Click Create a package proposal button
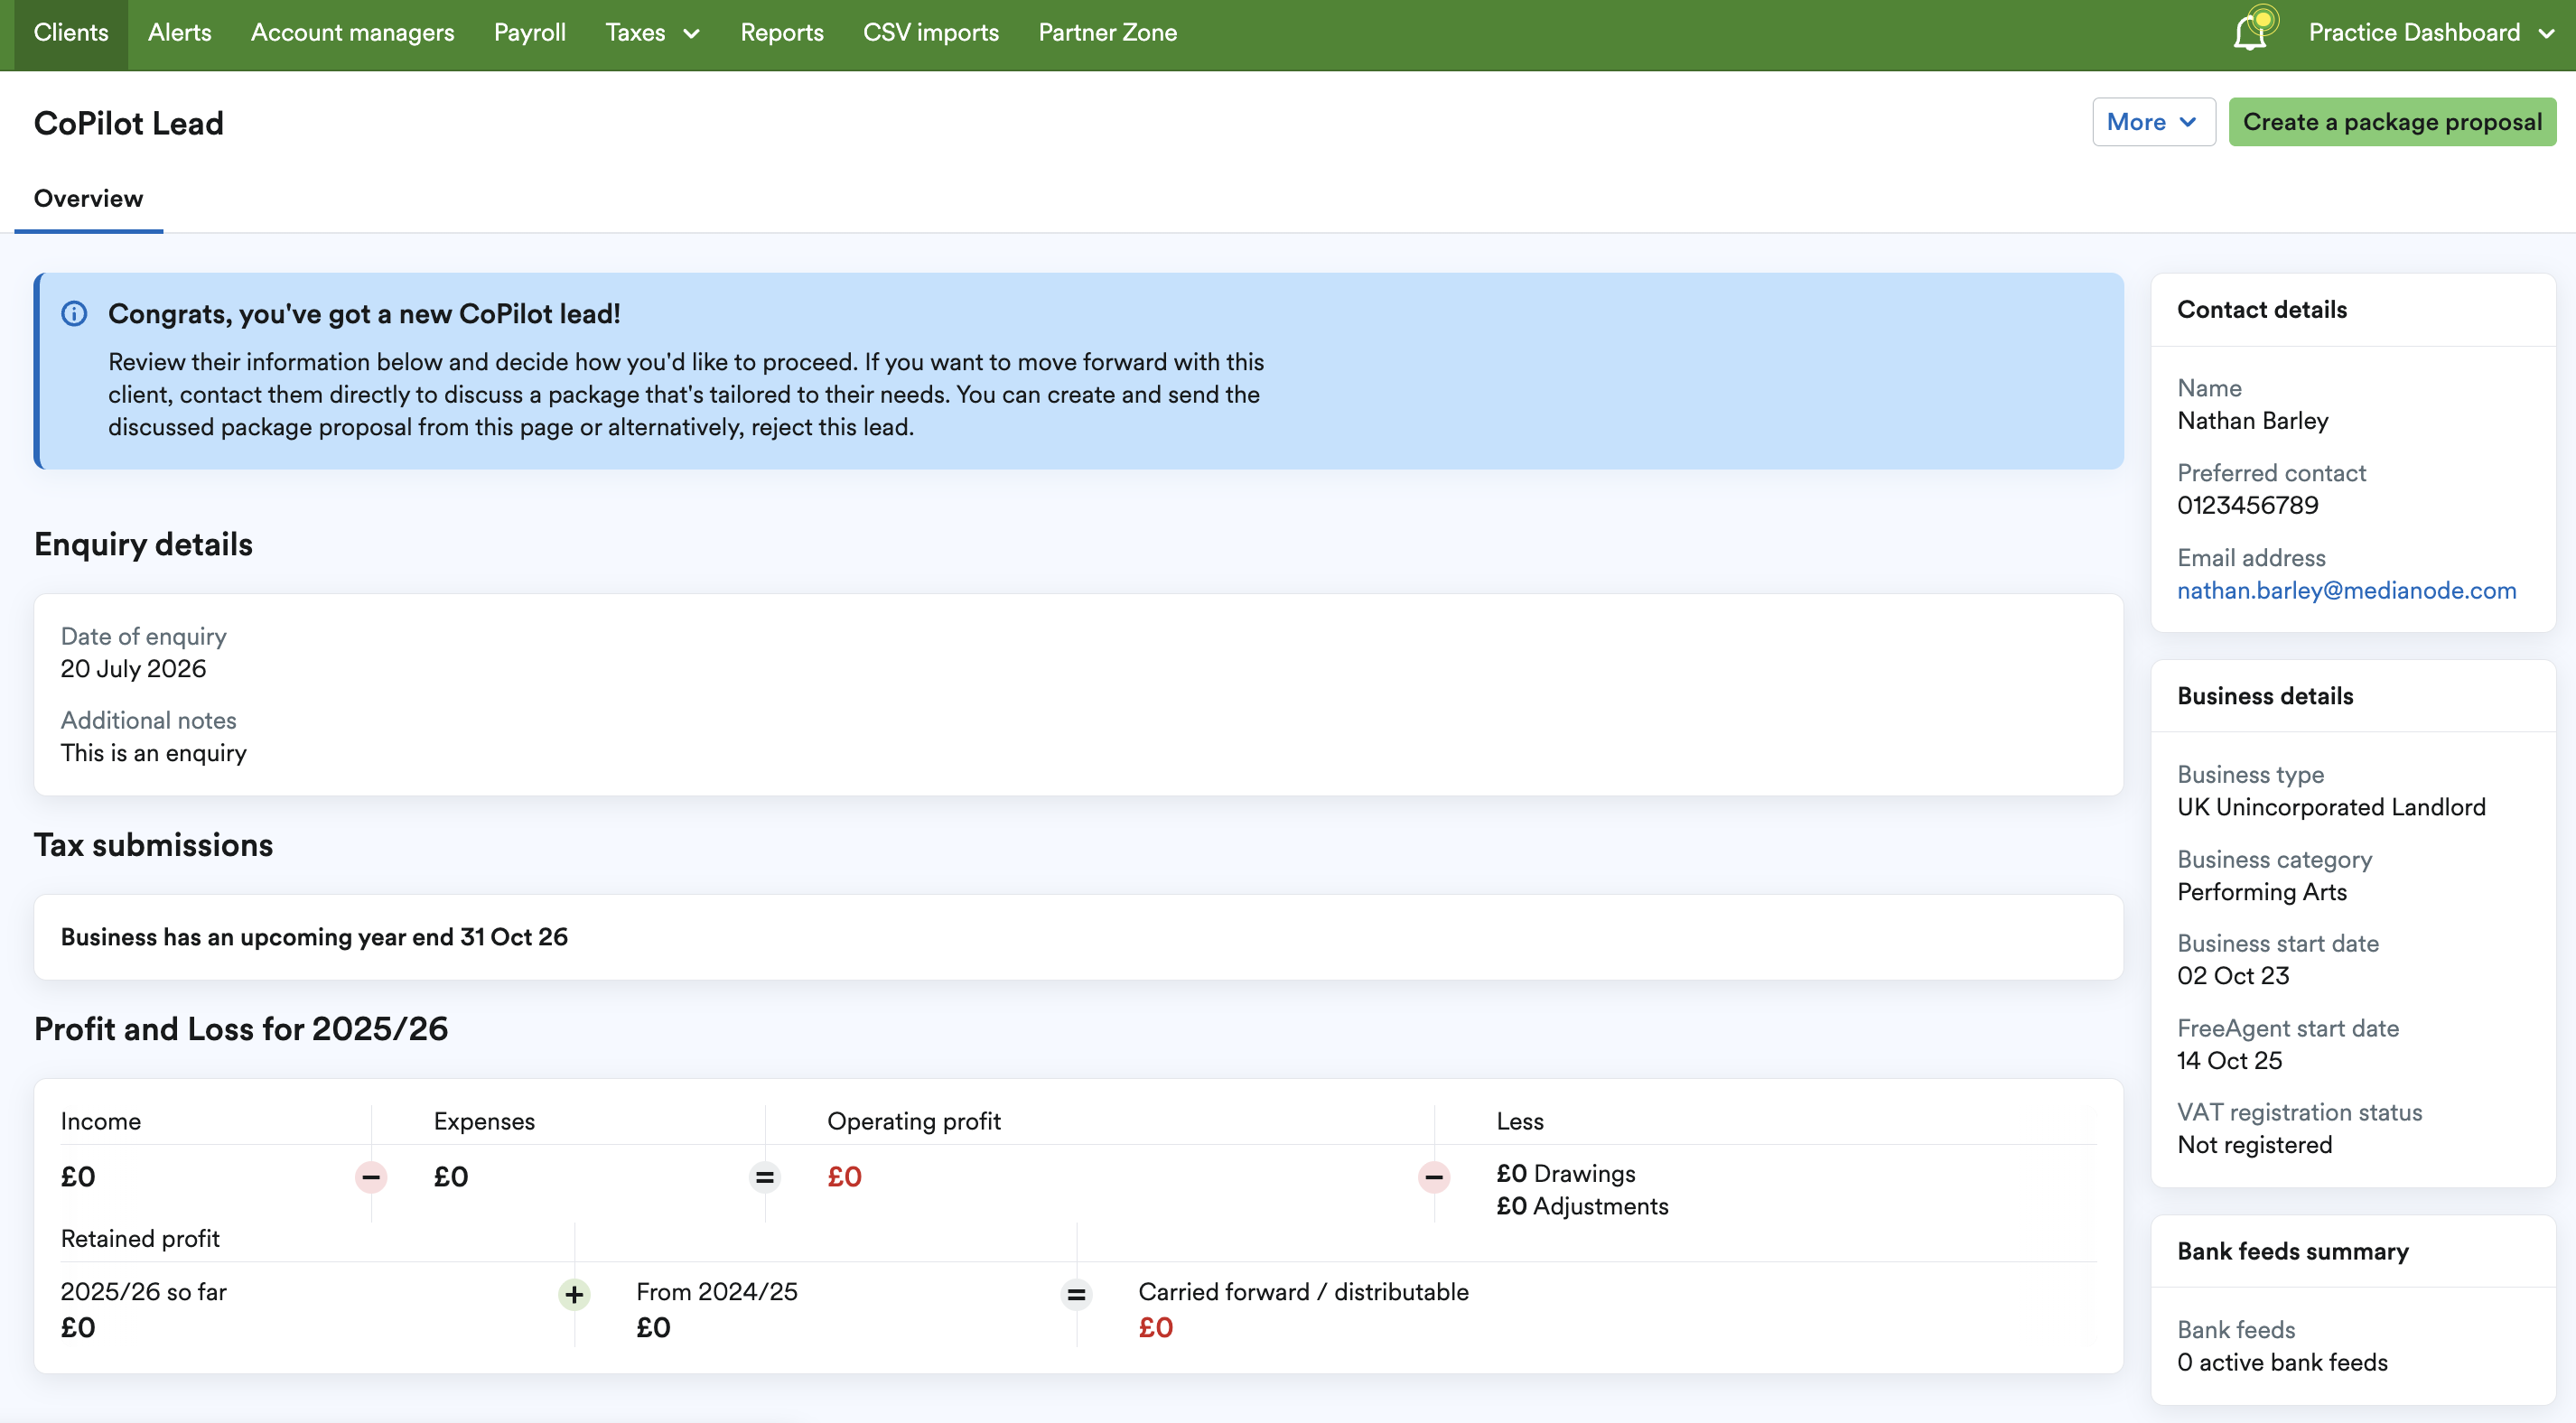 [2392, 122]
